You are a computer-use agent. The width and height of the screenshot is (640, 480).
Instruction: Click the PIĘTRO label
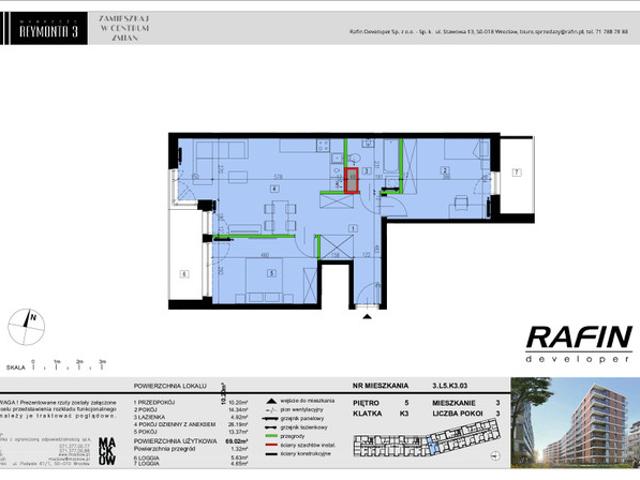pyautogui.click(x=366, y=403)
